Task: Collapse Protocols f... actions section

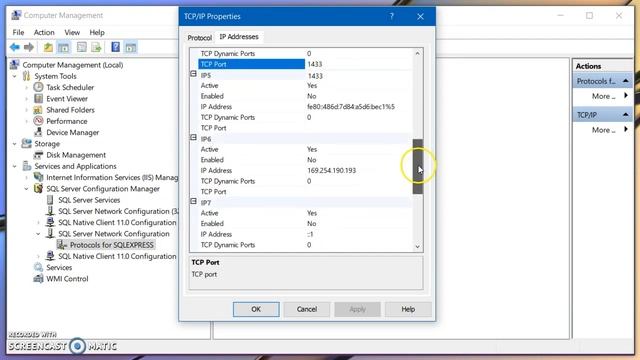Action: [625, 81]
